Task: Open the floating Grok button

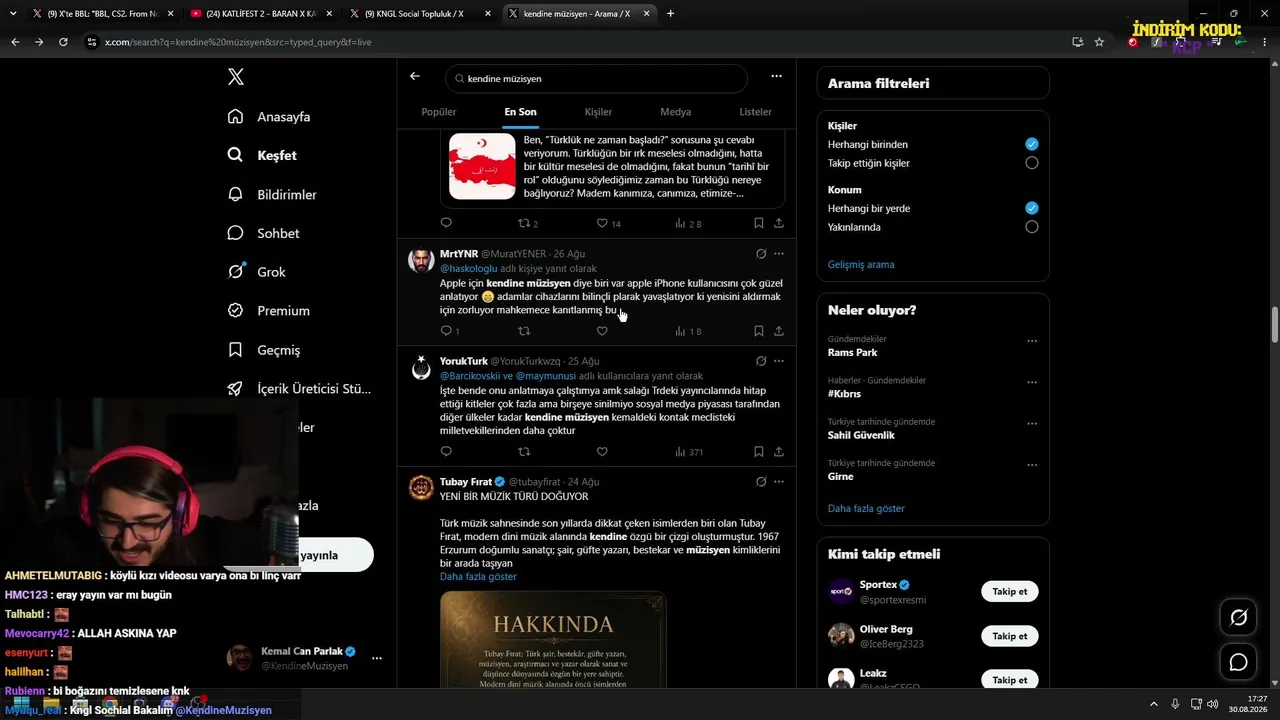Action: (x=1238, y=618)
